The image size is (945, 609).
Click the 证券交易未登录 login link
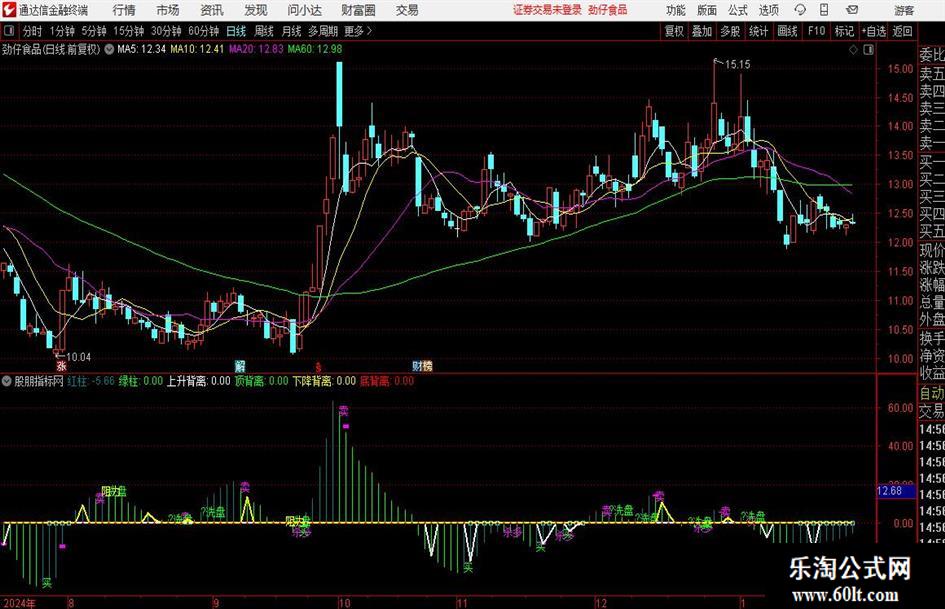pos(547,10)
